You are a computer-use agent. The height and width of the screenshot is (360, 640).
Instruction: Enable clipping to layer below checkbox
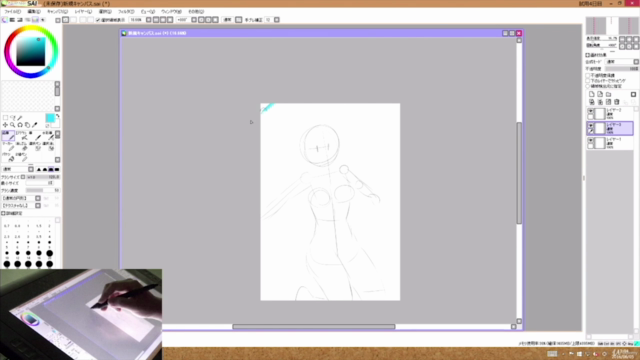(588, 81)
